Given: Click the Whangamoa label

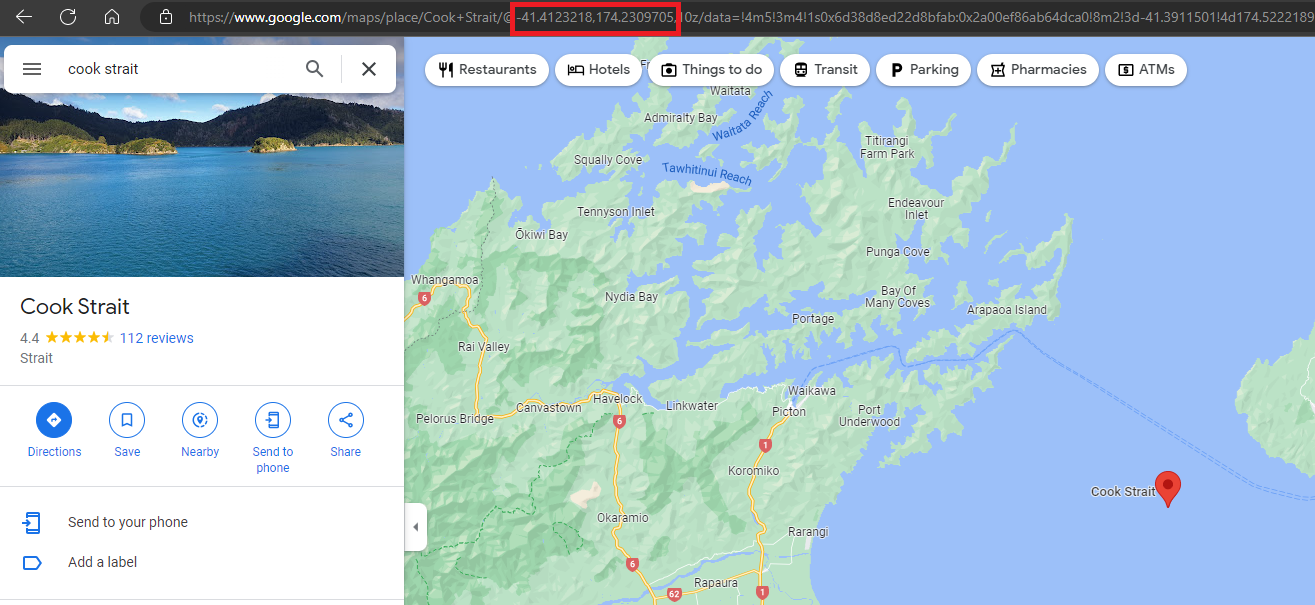Looking at the screenshot, I should click(x=445, y=280).
